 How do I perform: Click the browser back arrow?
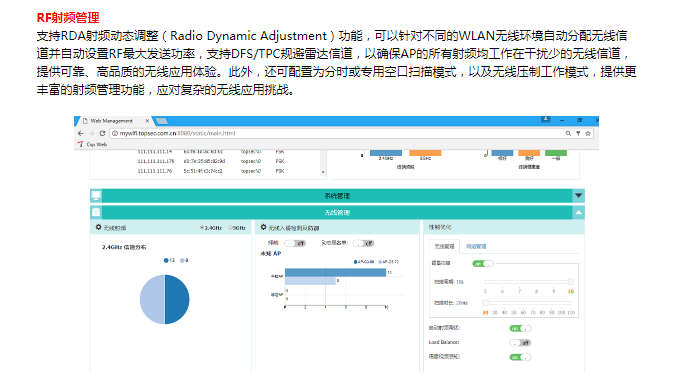[80, 133]
